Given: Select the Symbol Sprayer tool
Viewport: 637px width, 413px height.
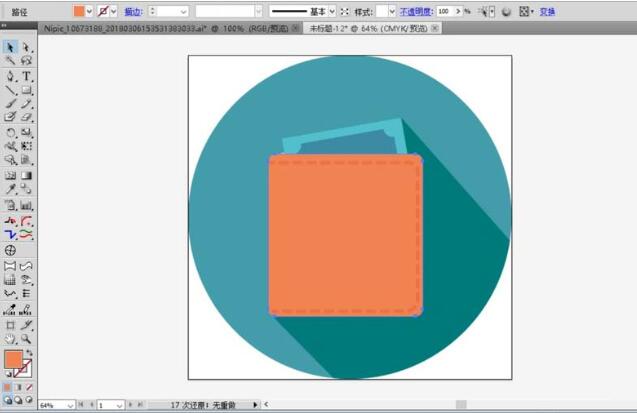Looking at the screenshot, I should click(10, 205).
